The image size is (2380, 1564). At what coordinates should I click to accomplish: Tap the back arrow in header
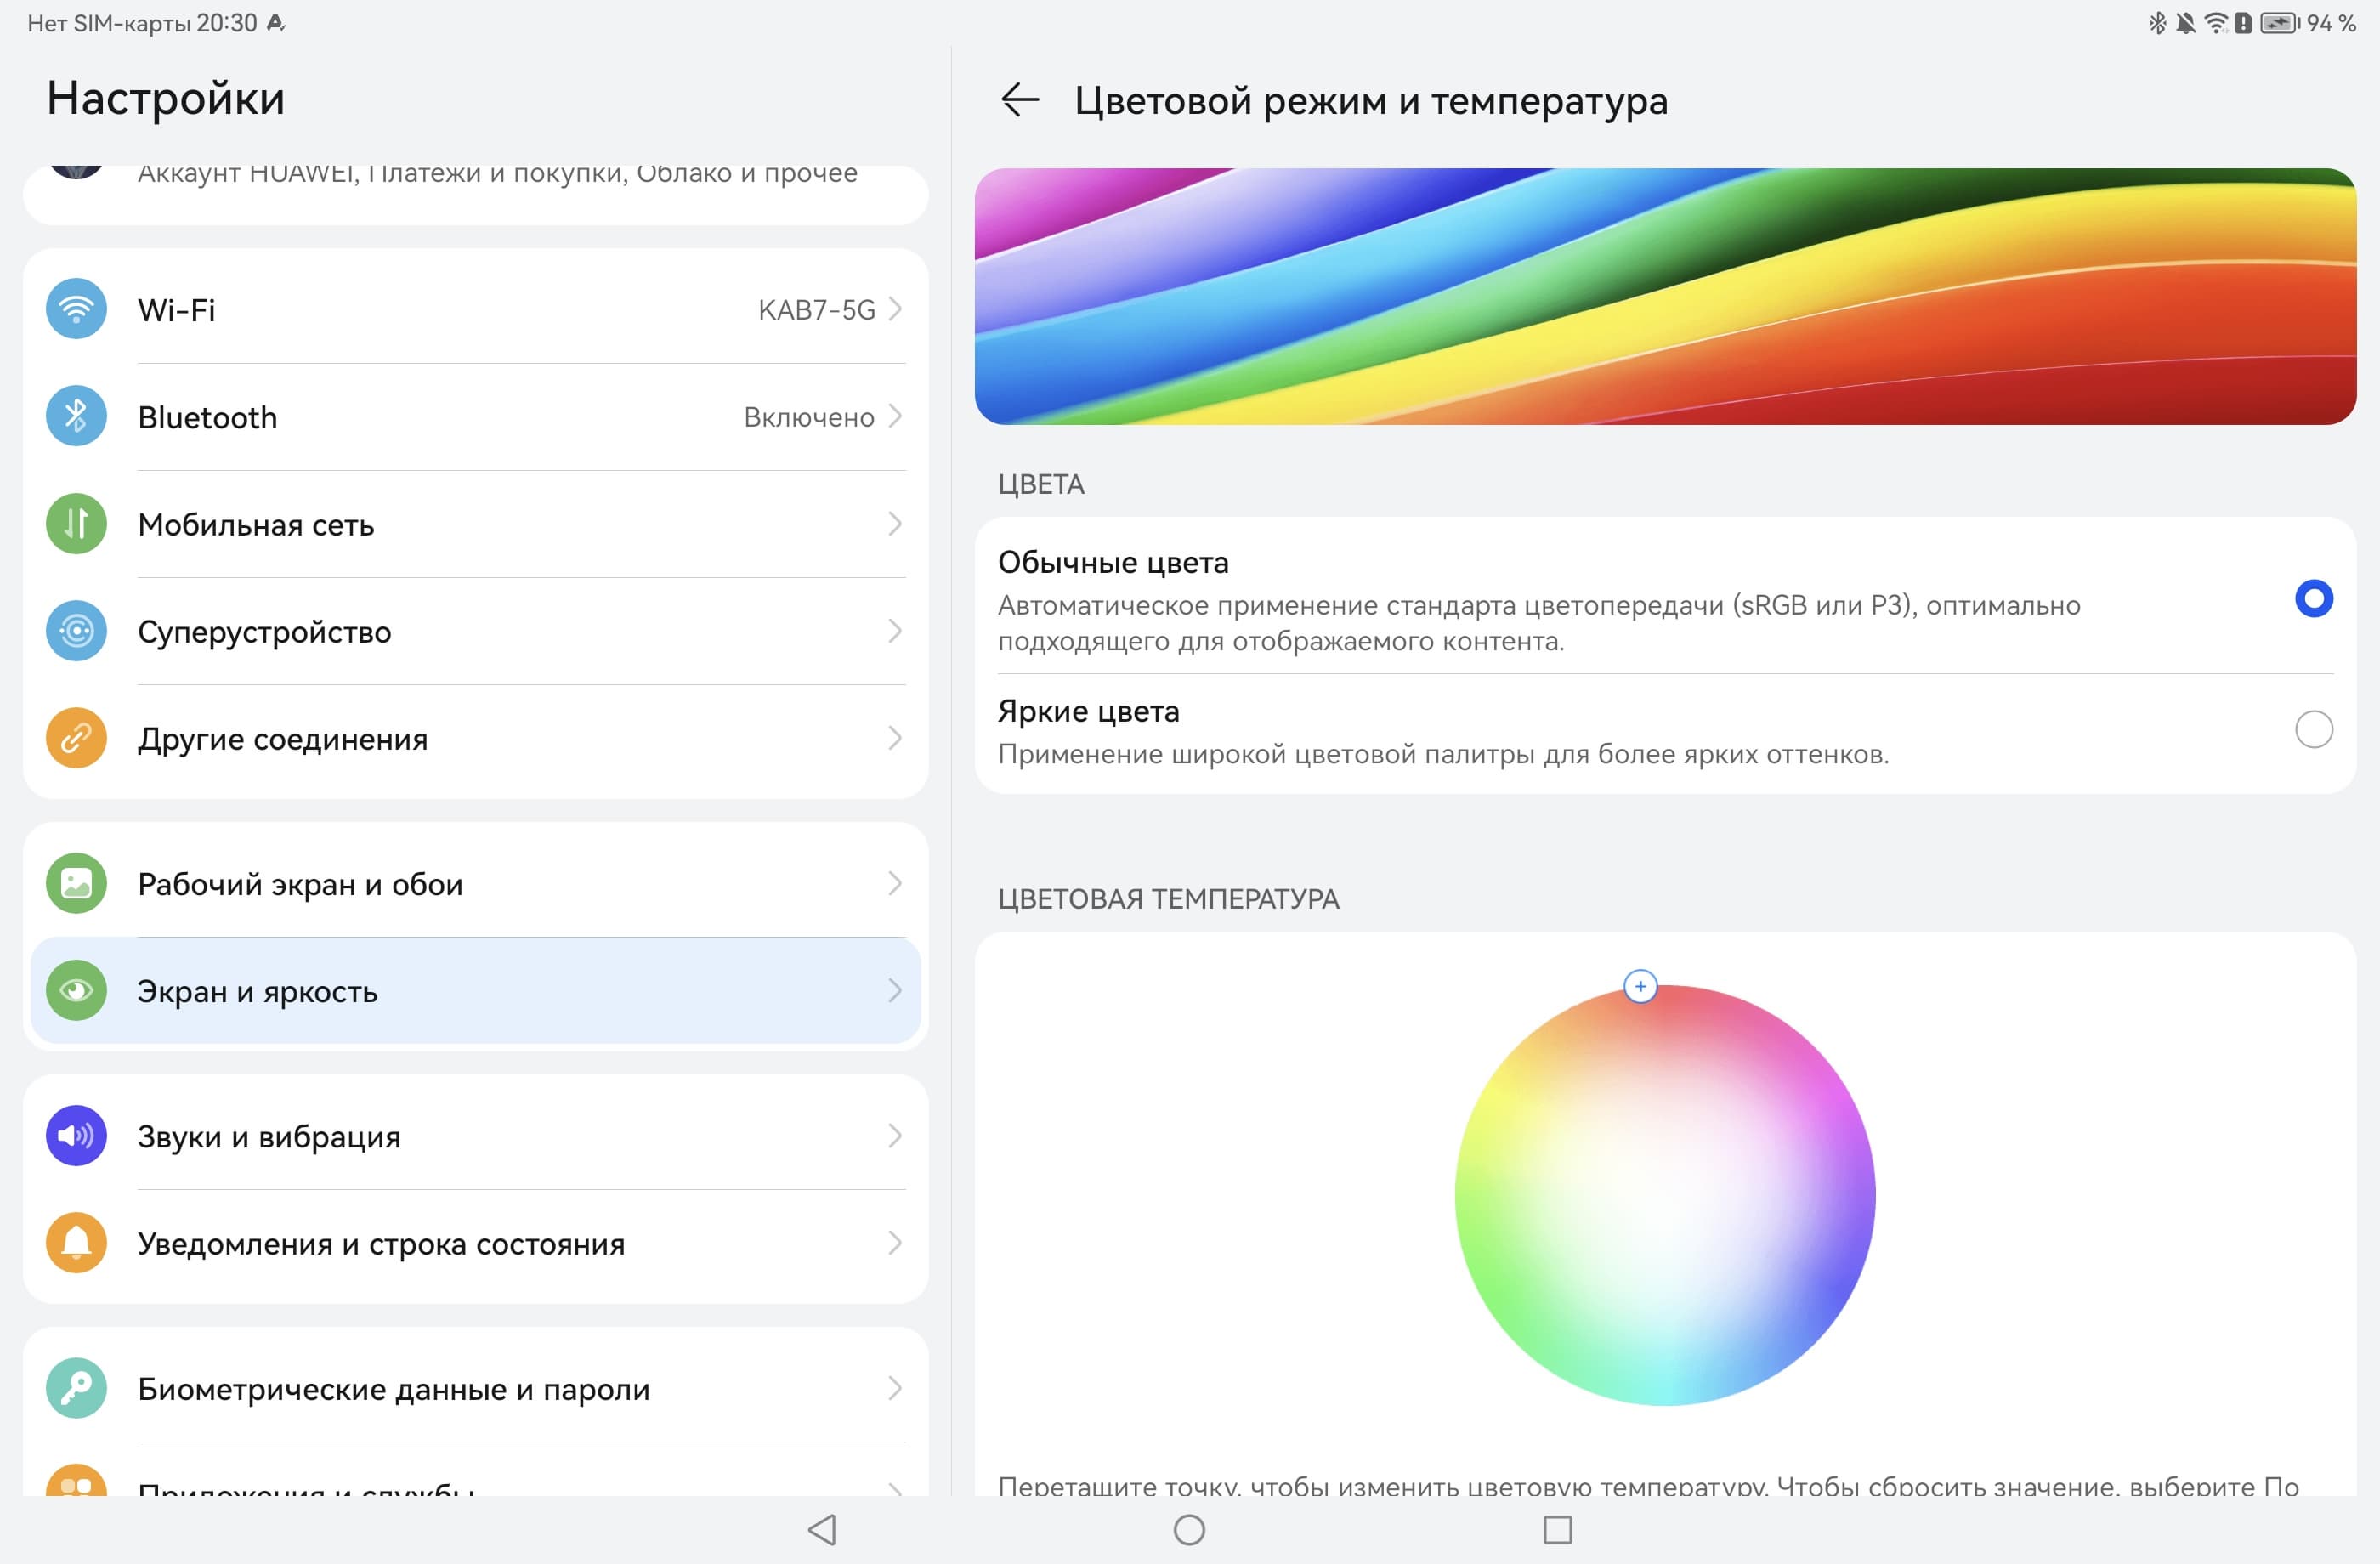[x=1019, y=100]
